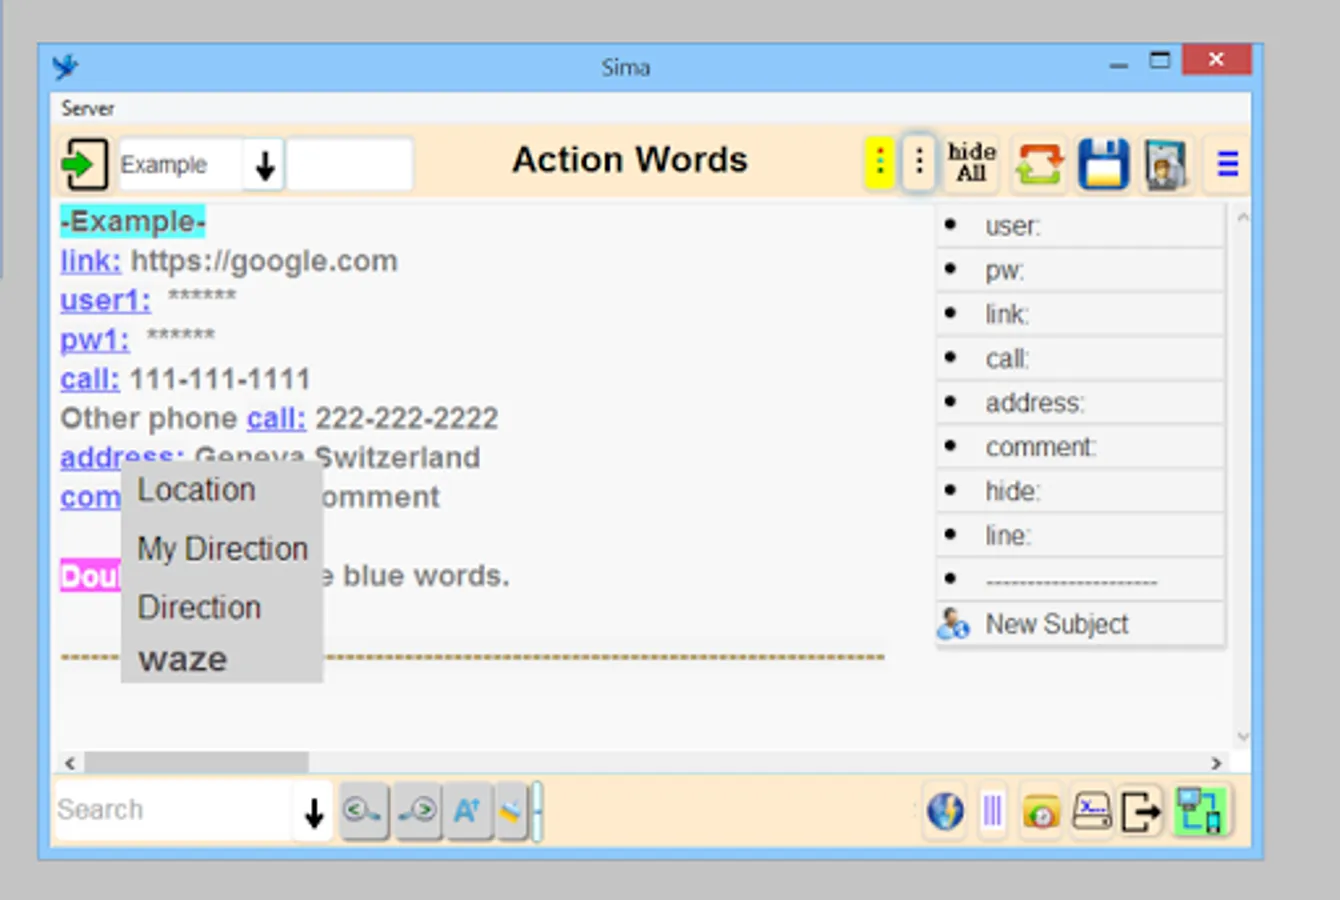Open the yellow colored-dots menu button

(x=879, y=162)
